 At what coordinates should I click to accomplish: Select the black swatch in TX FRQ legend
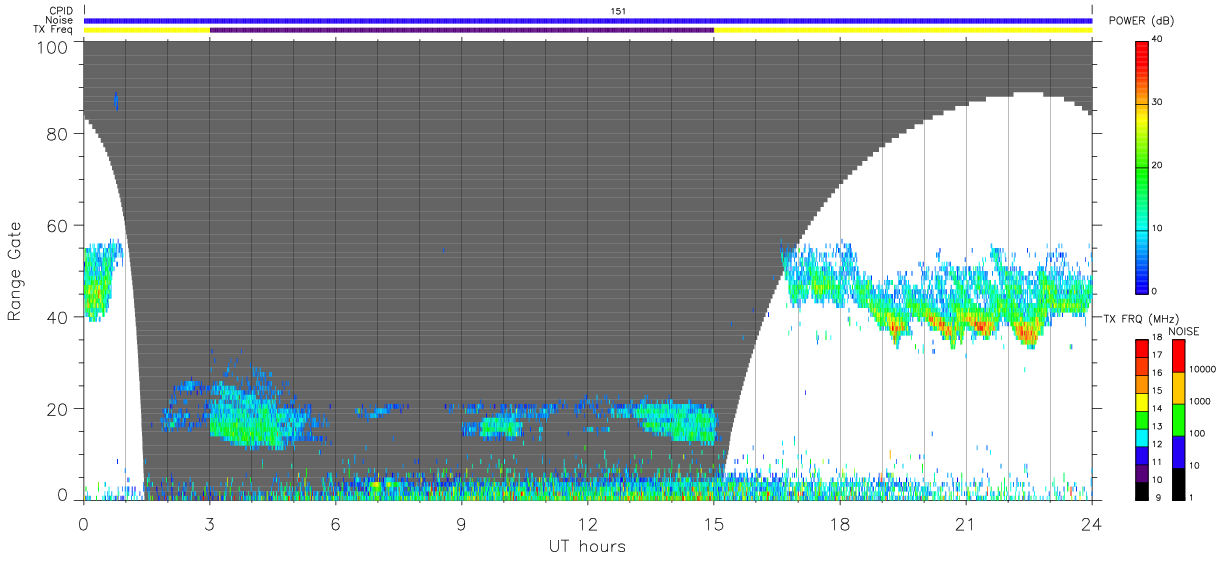click(1142, 491)
